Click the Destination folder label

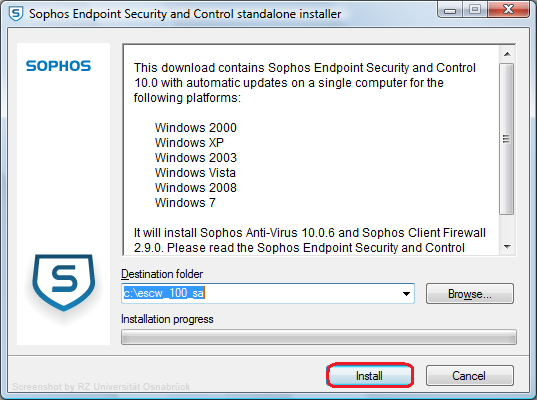pos(162,274)
